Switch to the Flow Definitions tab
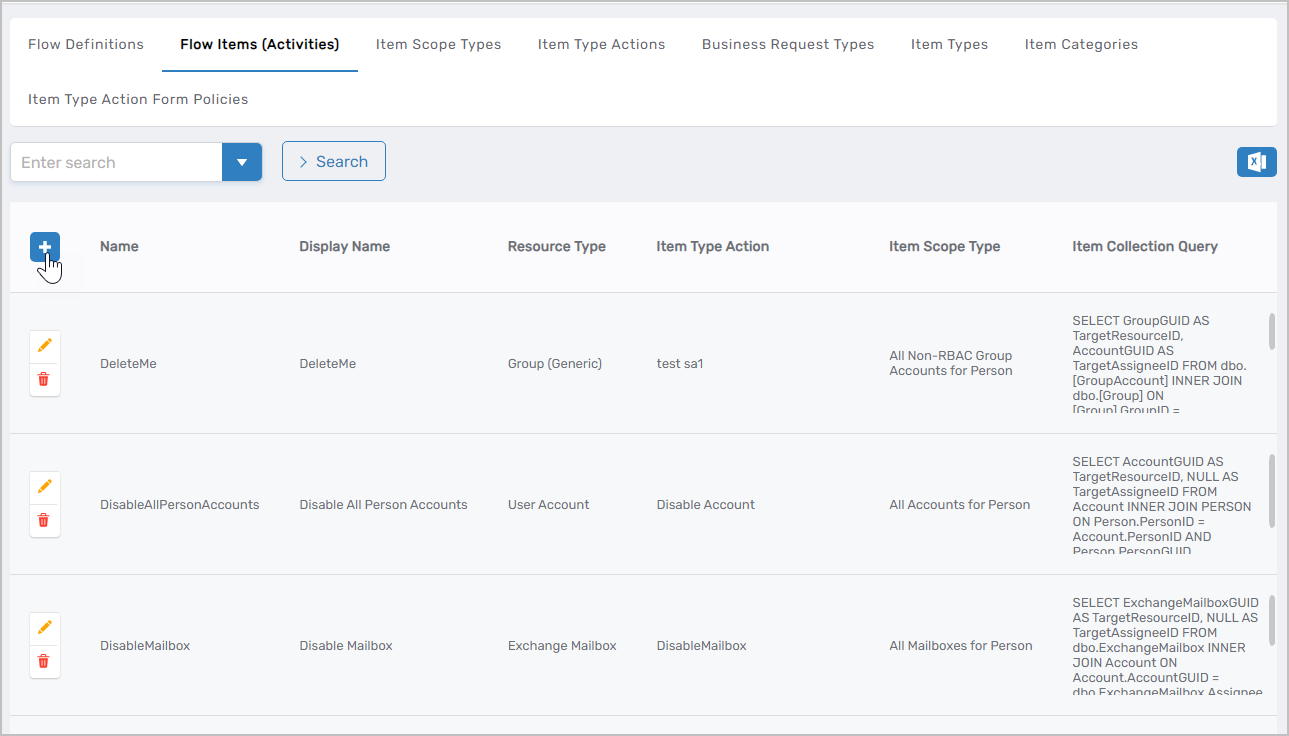Image resolution: width=1289 pixels, height=736 pixels. pyautogui.click(x=86, y=44)
